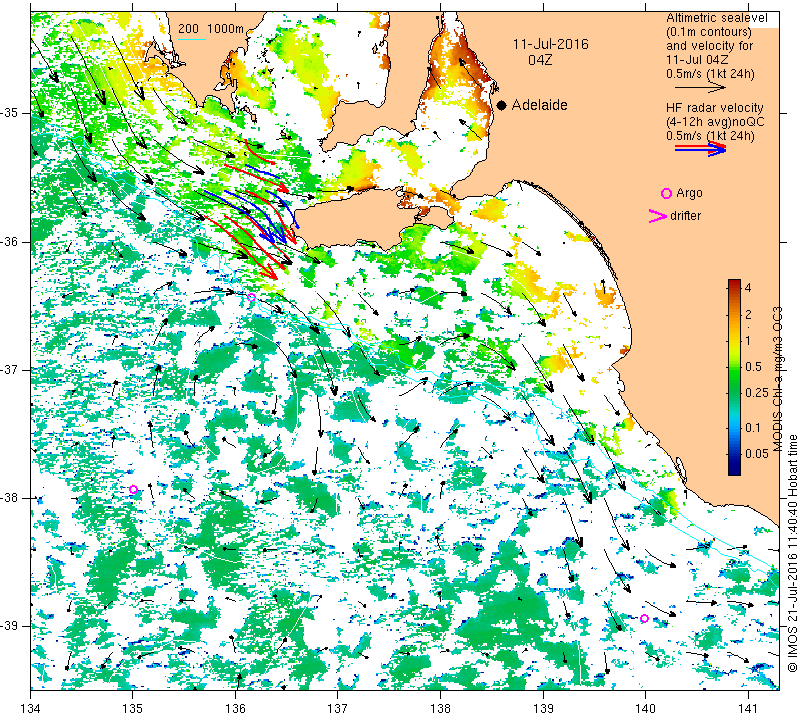This screenshot has width=800, height=720.
Task: Click the "and velocity for" legend line
Action: (710, 46)
